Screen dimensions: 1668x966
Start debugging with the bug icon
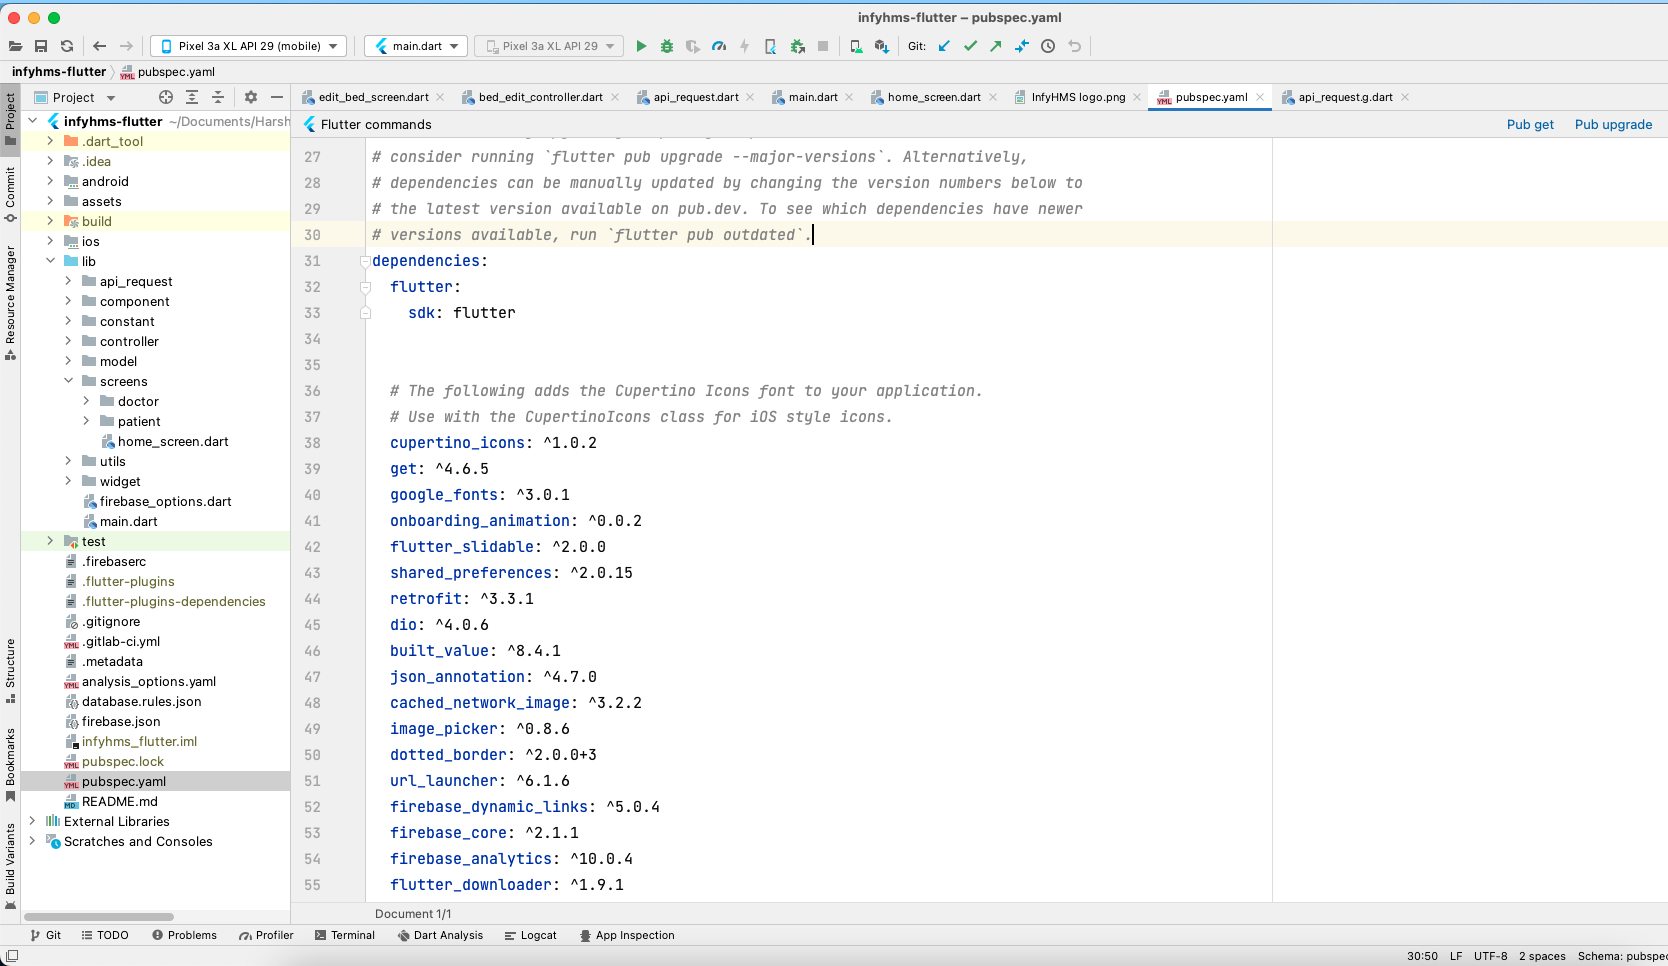667,46
